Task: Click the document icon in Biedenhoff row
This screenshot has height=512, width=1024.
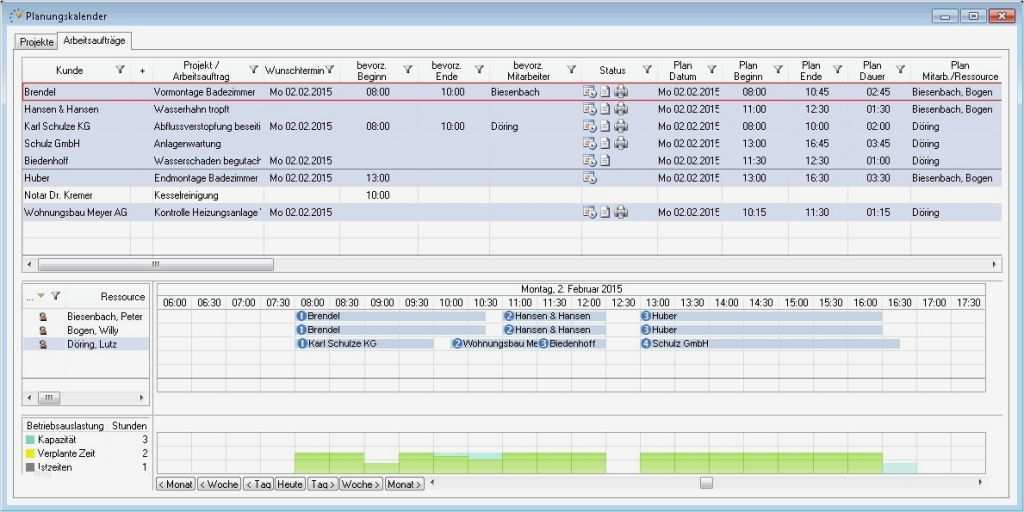Action: coord(605,160)
